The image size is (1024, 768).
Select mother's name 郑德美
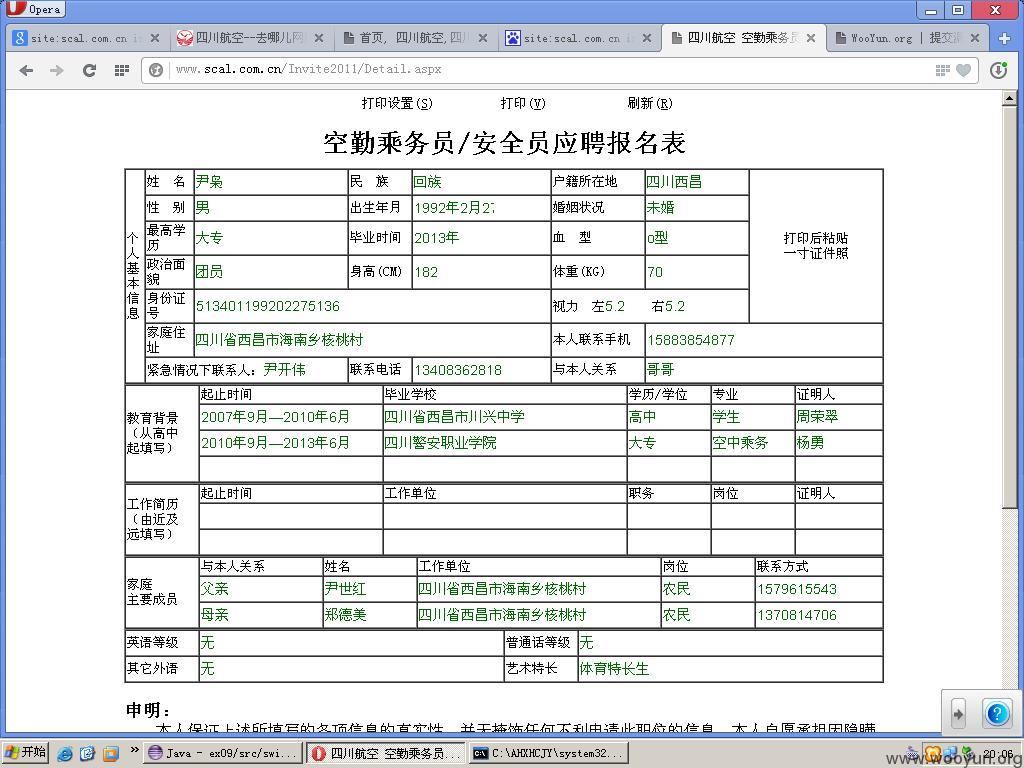(345, 615)
